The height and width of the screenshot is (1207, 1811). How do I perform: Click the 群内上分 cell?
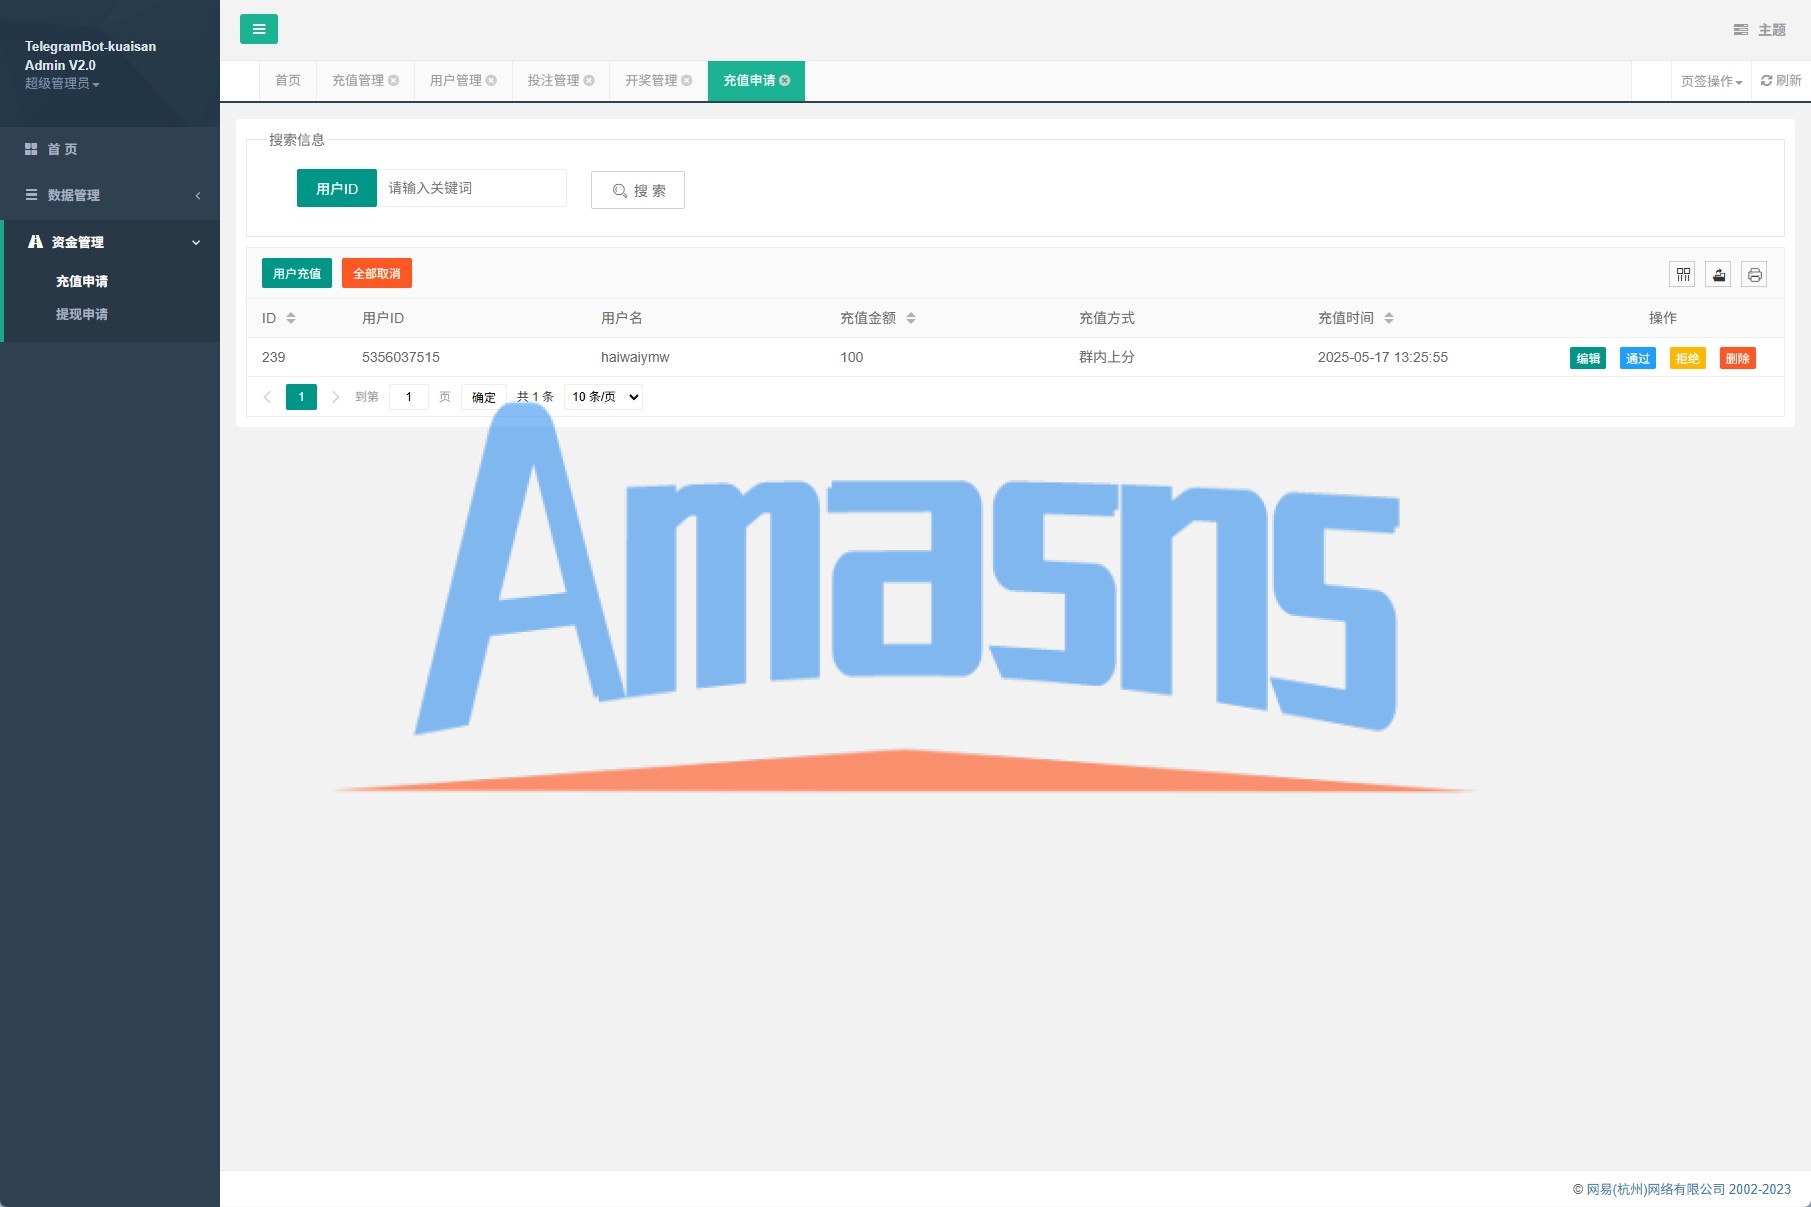pyautogui.click(x=1107, y=357)
